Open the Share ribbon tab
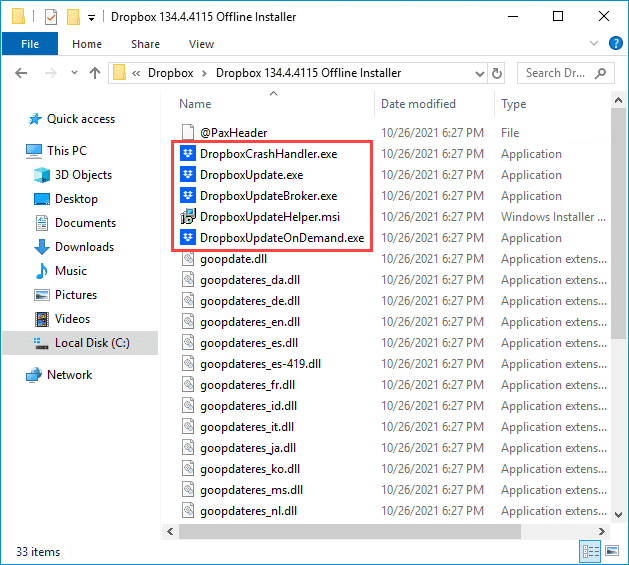The width and height of the screenshot is (629, 565). tap(145, 44)
